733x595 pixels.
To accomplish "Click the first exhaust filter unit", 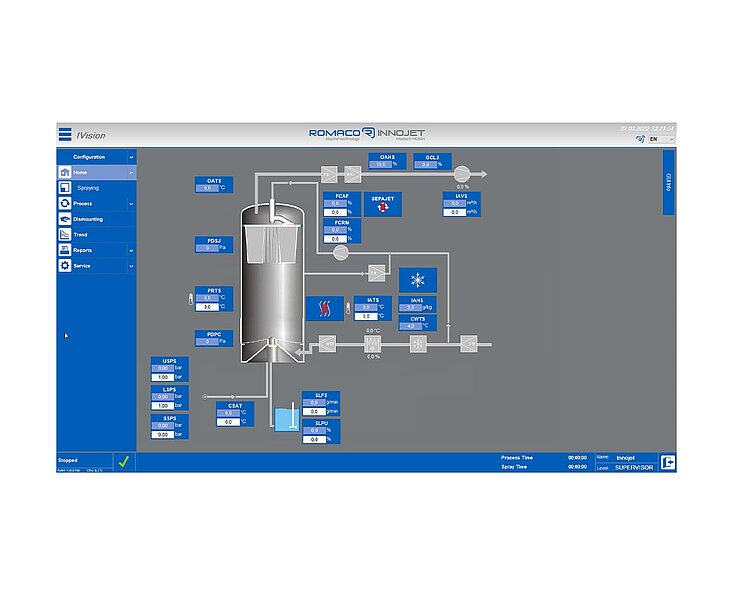I will (329, 174).
